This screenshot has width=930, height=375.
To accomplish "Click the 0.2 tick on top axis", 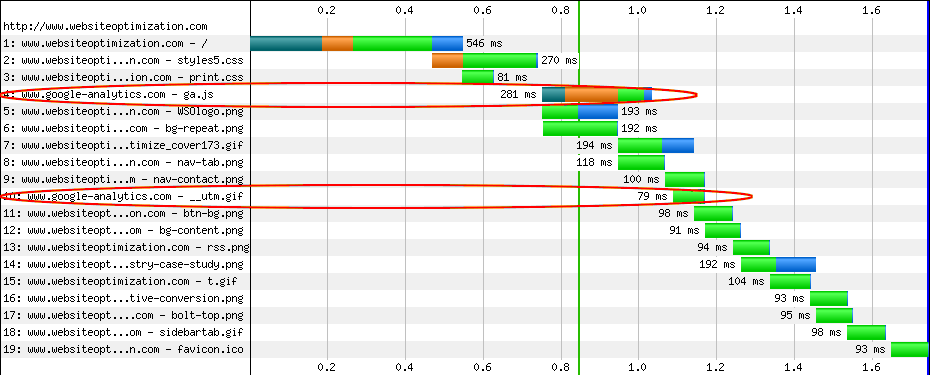I will click(327, 10).
